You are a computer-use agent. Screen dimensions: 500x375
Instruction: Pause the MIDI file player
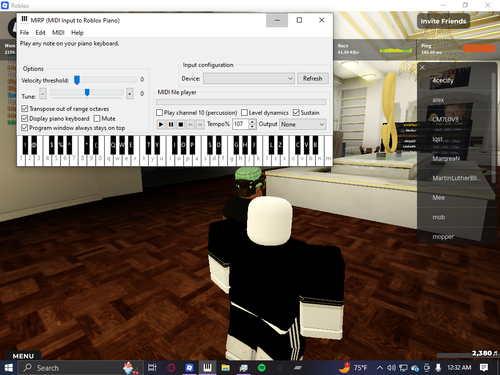[x=171, y=124]
